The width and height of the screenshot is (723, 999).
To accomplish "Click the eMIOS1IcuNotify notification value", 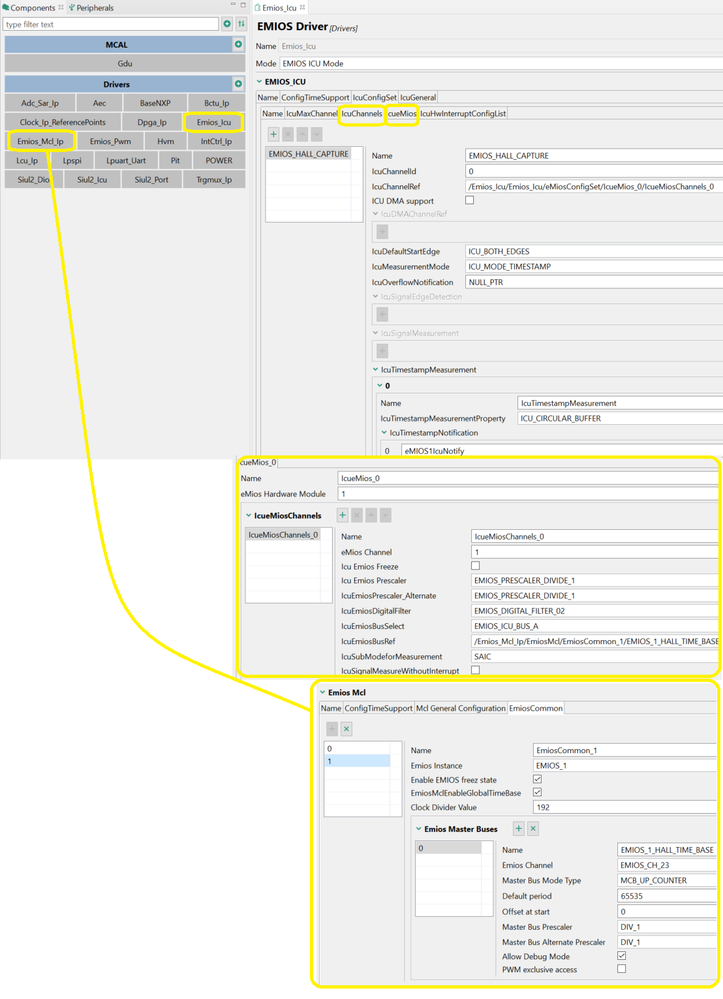I will tap(562, 450).
